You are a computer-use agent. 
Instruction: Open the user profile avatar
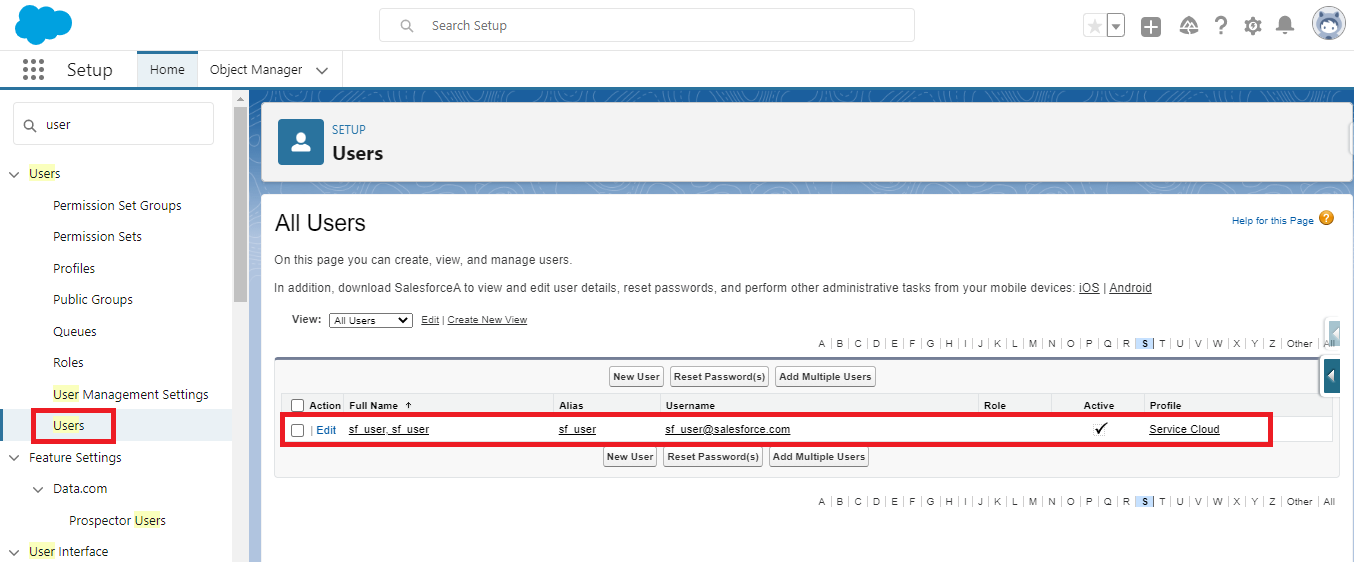click(x=1329, y=25)
